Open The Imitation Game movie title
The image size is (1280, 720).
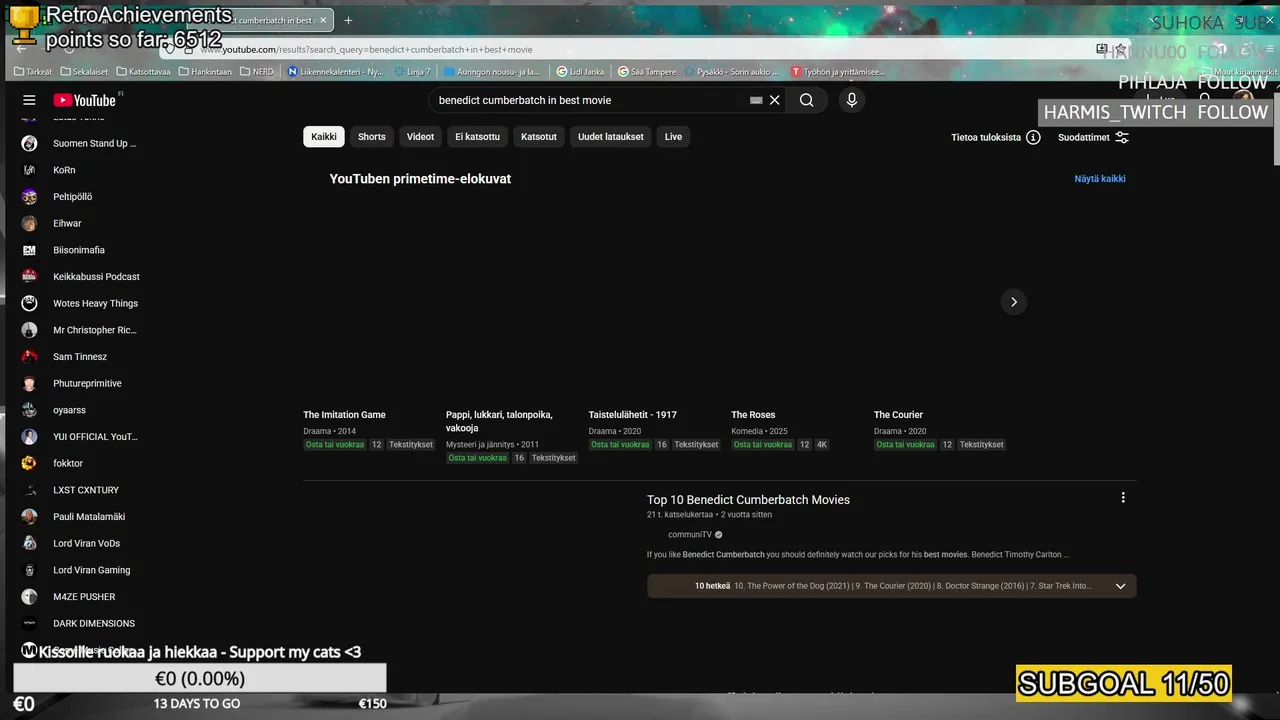[x=344, y=415]
